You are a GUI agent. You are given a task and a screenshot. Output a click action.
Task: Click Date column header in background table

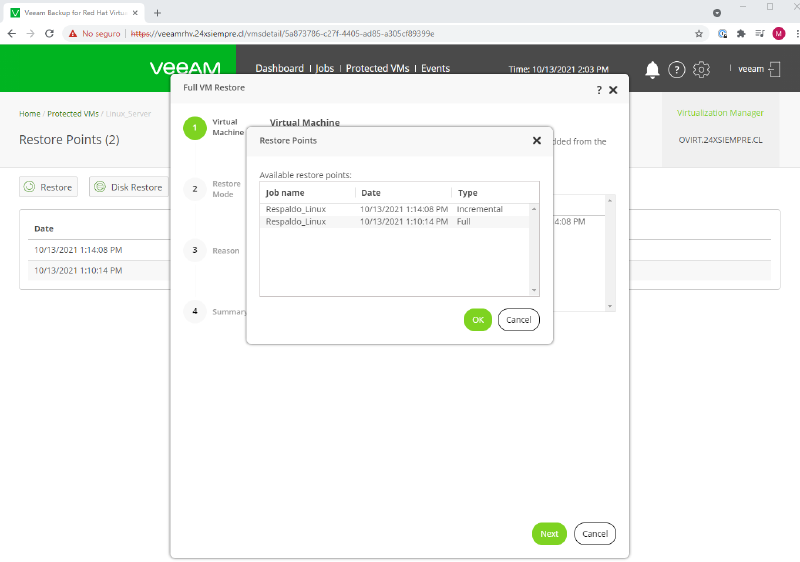point(44,228)
